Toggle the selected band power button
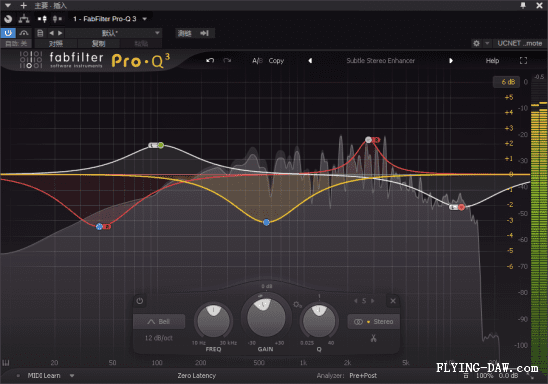Screen dimensions: 548x384 (x=140, y=300)
